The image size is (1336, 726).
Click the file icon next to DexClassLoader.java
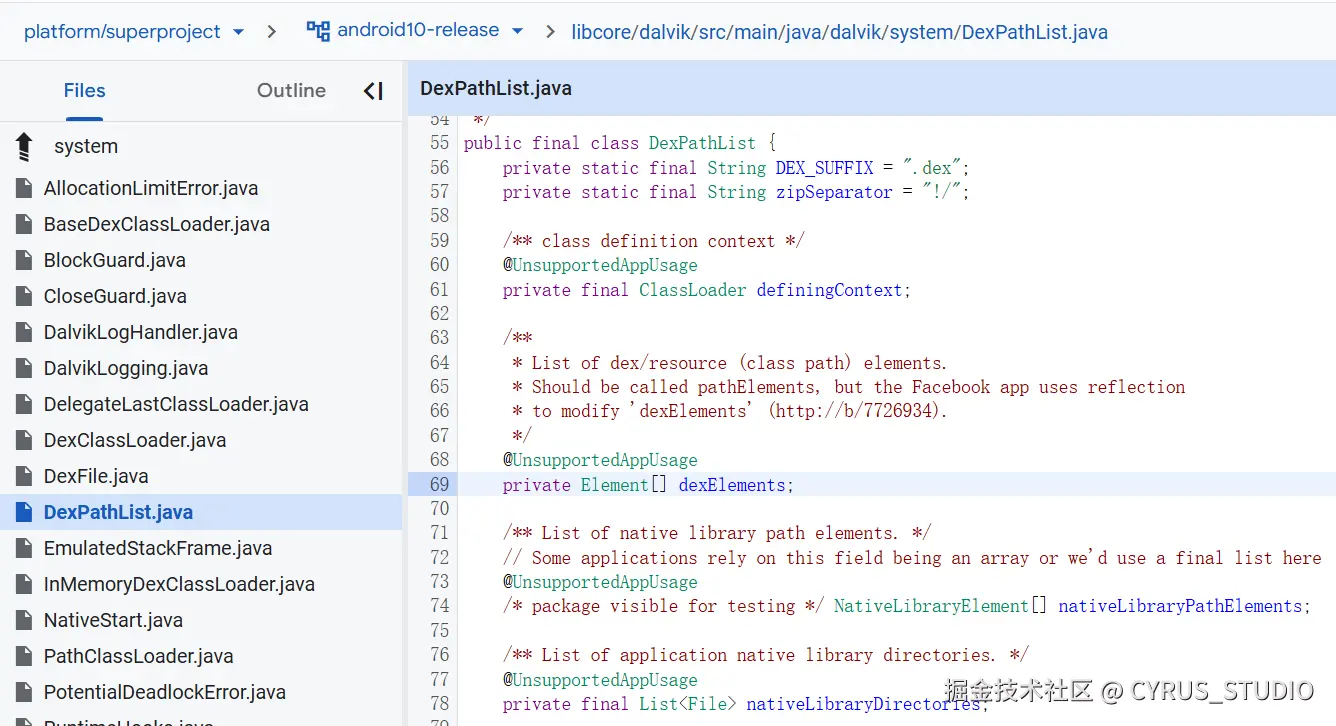pyautogui.click(x=24, y=440)
